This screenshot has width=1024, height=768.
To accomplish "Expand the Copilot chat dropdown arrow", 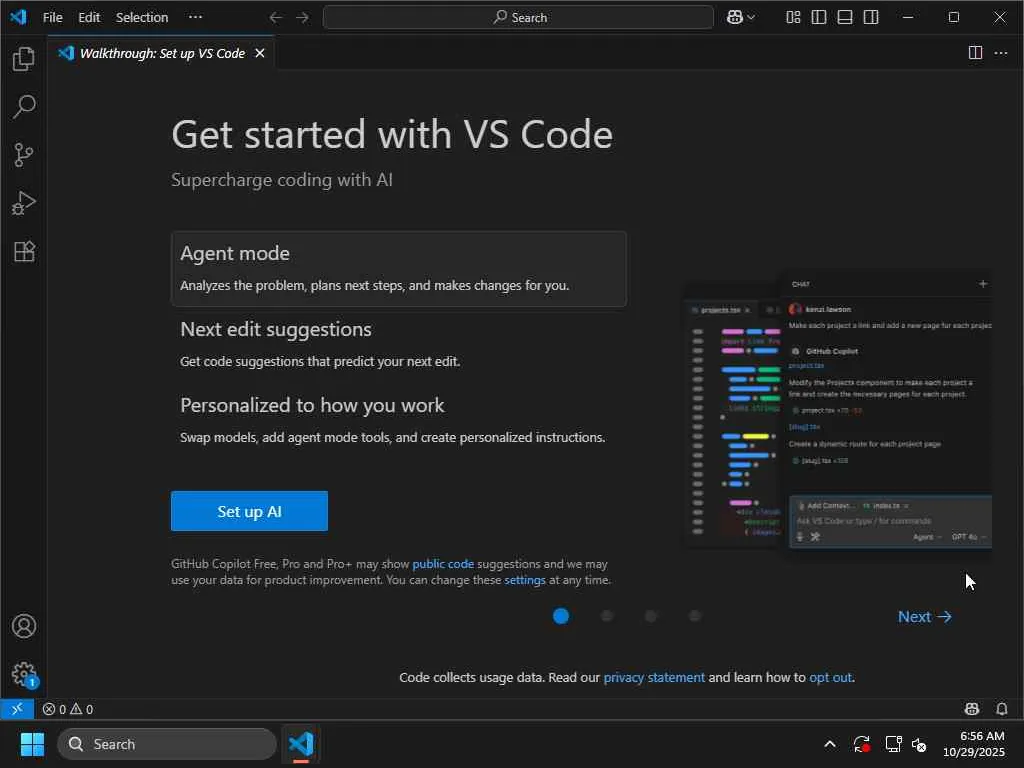I will pos(751,17).
